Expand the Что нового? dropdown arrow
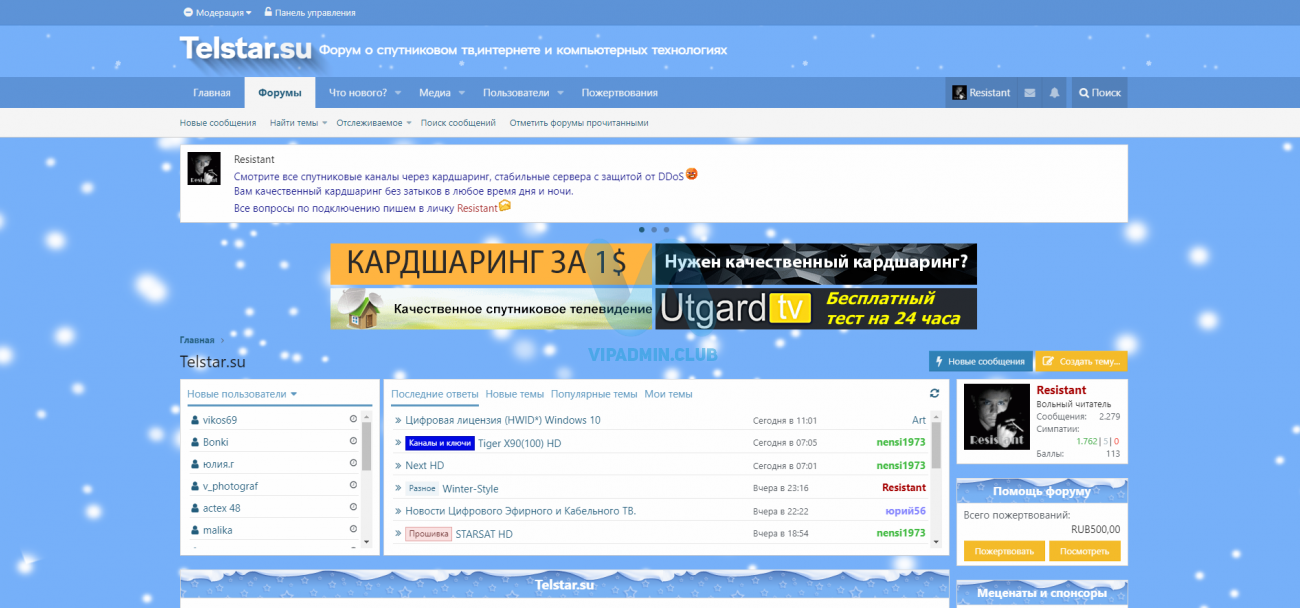Viewport: 1300px width, 608px height. [x=398, y=93]
